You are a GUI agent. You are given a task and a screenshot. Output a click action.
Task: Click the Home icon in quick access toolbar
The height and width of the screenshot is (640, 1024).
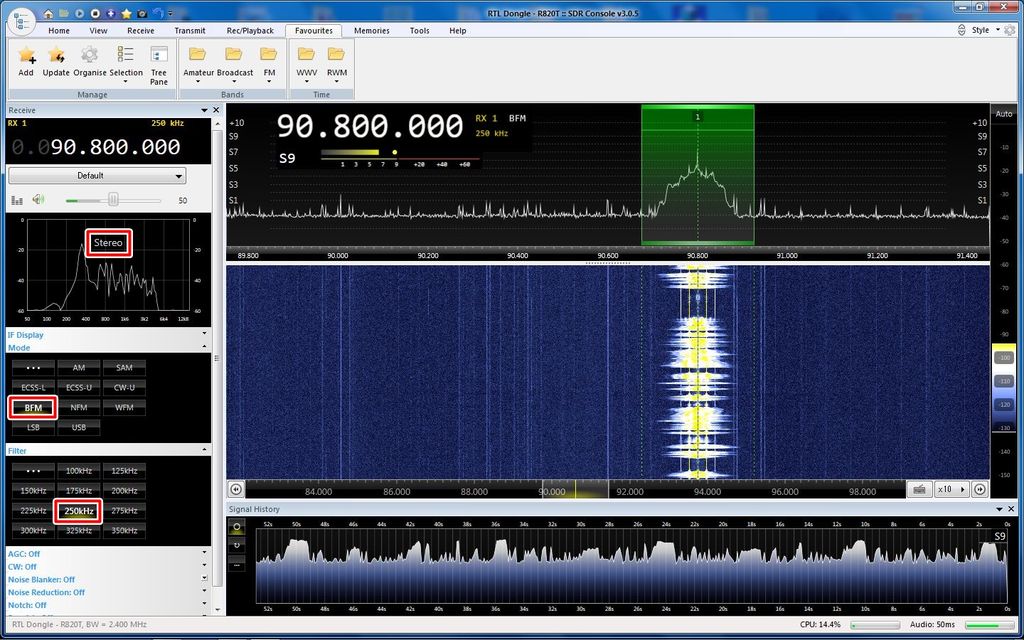tap(48, 13)
